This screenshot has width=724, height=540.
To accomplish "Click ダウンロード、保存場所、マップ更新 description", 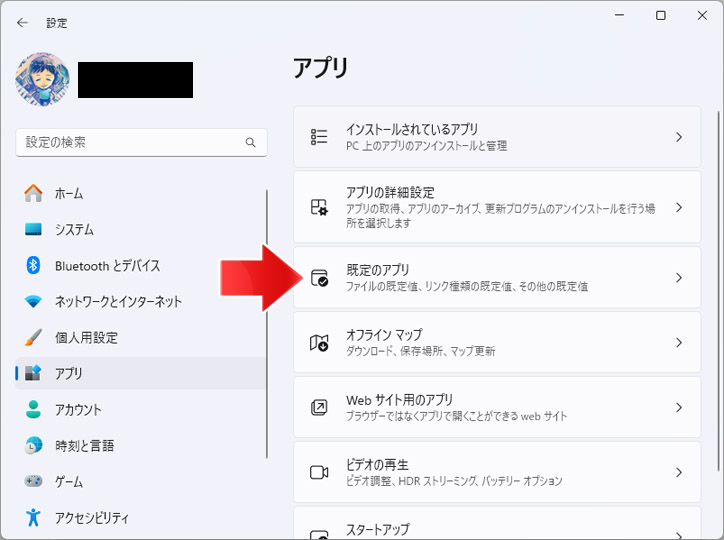I will 420,351.
